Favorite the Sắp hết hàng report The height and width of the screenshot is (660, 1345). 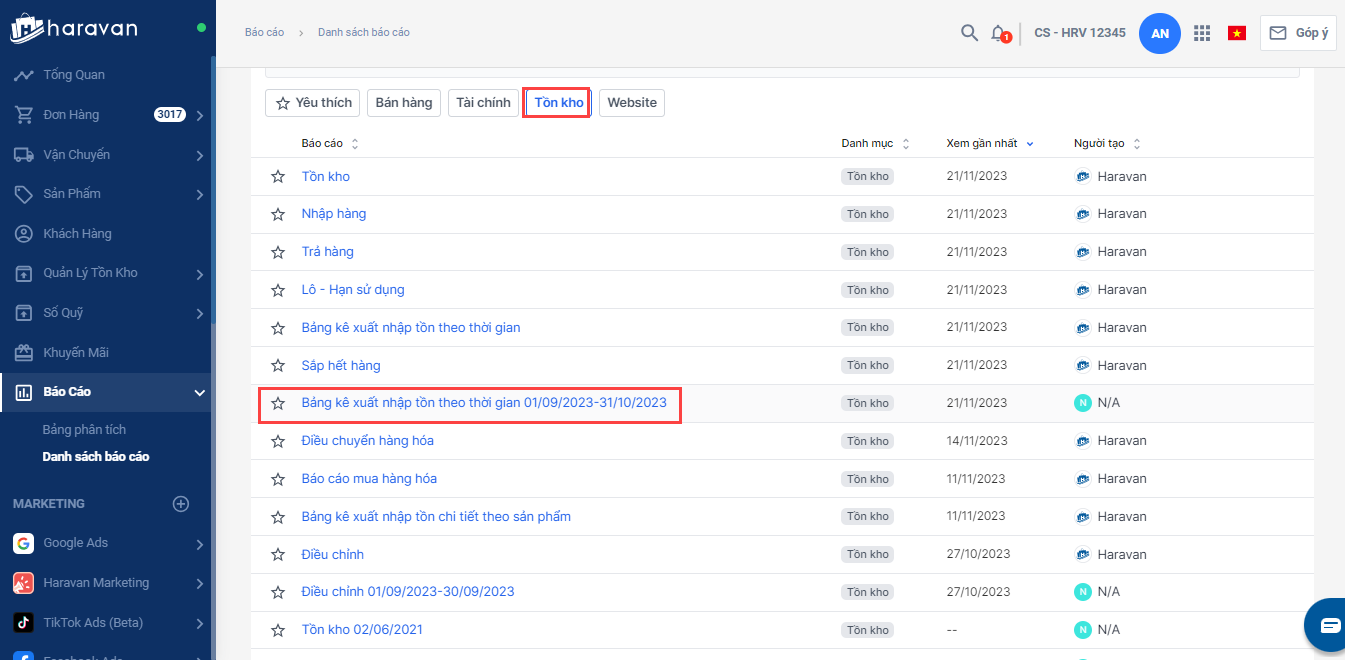coord(278,366)
